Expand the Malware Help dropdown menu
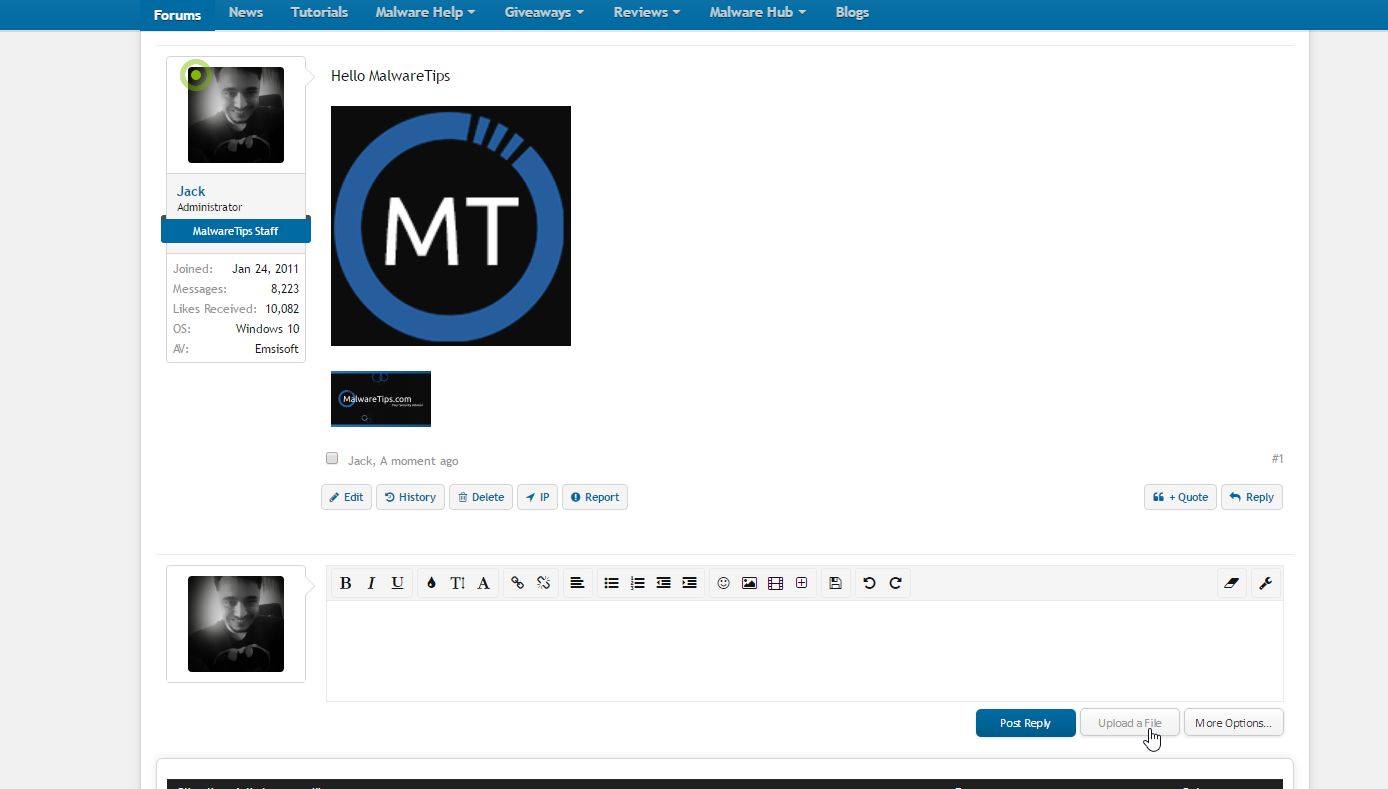 425,12
